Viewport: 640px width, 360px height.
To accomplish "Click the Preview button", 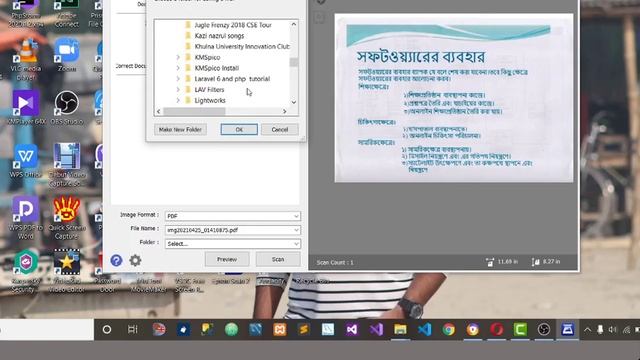I will pyautogui.click(x=227, y=259).
